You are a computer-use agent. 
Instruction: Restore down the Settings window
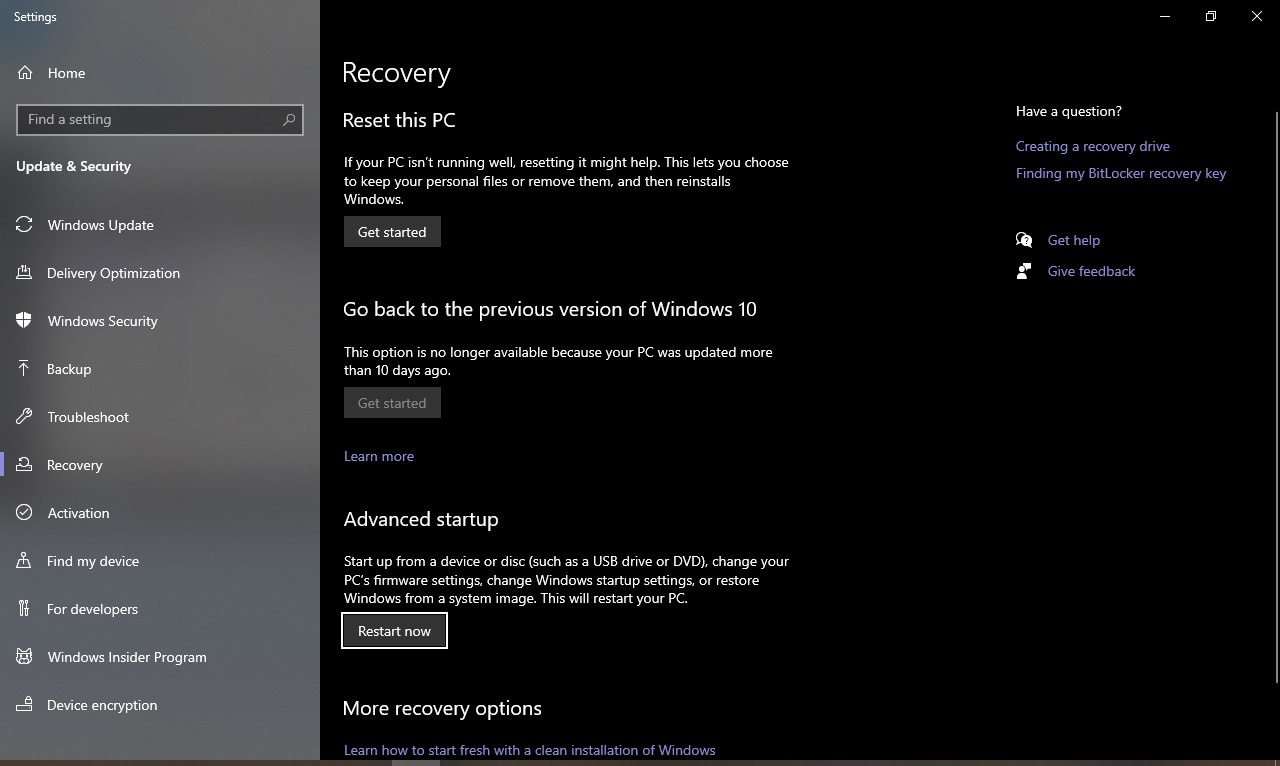(x=1211, y=16)
